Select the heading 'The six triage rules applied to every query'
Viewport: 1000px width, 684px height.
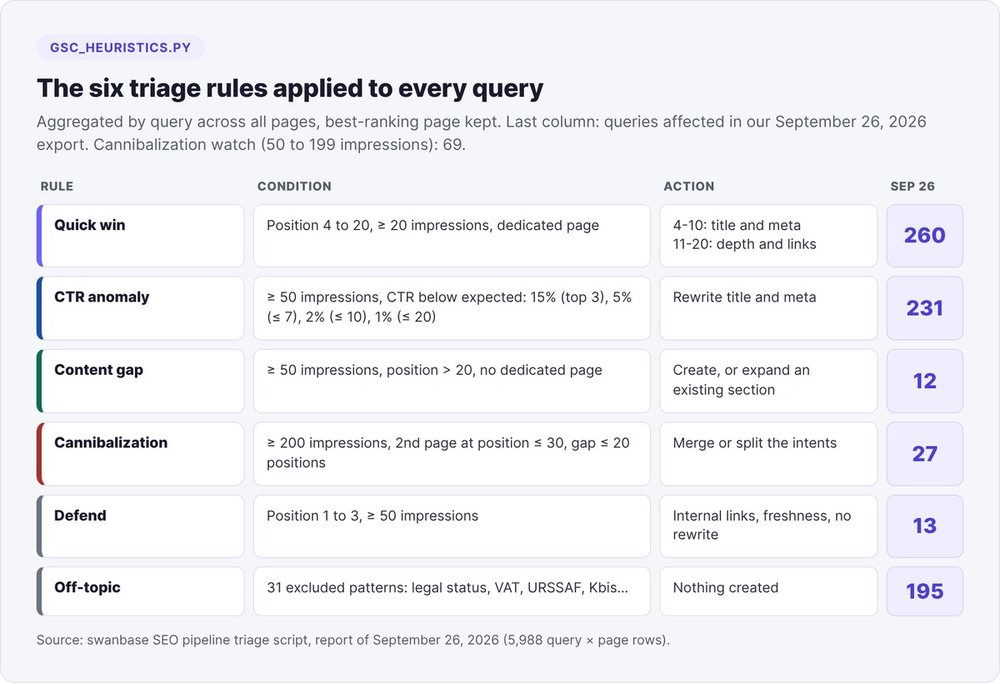coord(290,88)
